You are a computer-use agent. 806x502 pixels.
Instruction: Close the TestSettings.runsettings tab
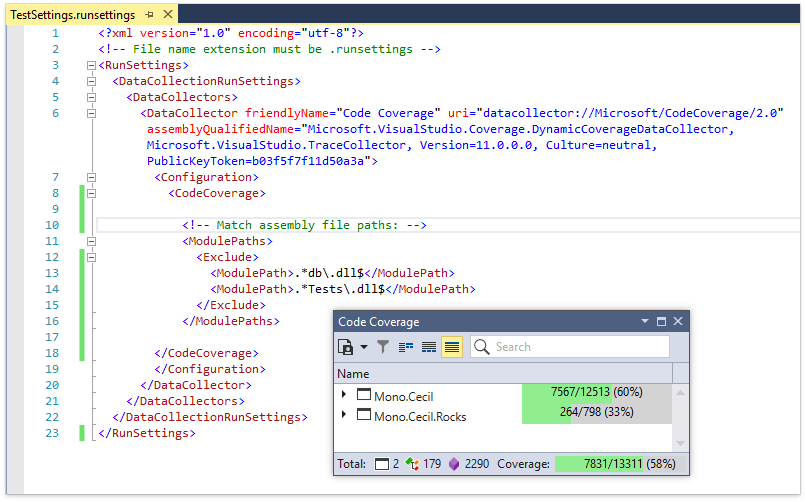point(167,15)
